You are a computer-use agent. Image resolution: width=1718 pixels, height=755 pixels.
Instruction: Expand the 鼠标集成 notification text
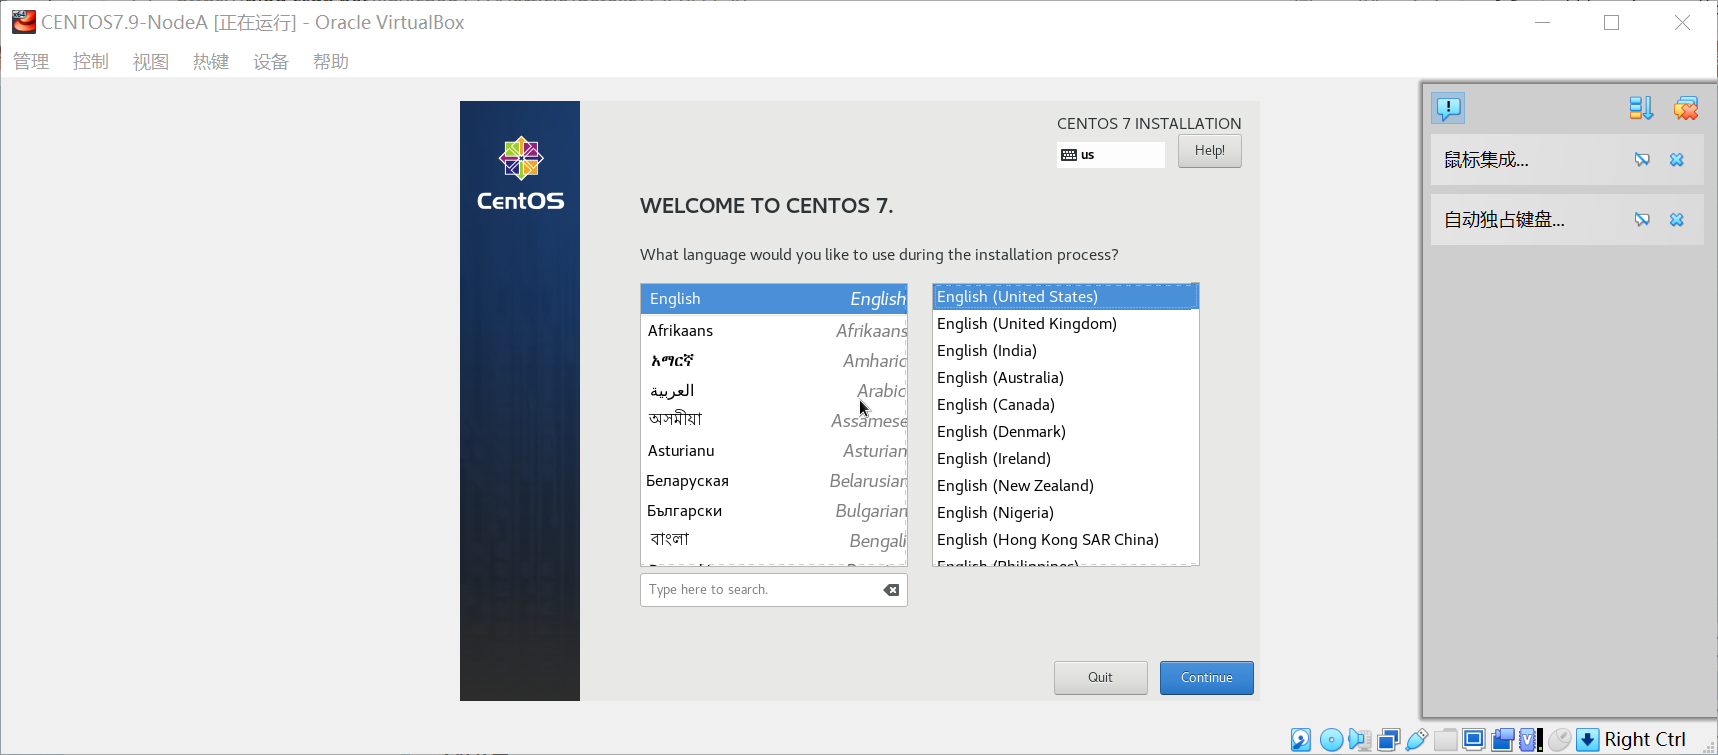point(1486,160)
